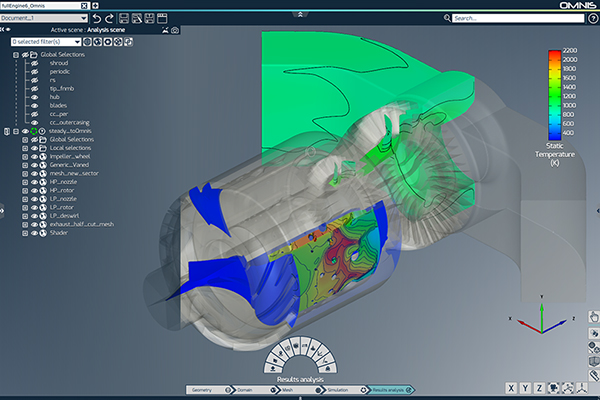
Task: Switch to the Simulation workflow step
Action: pos(344,390)
